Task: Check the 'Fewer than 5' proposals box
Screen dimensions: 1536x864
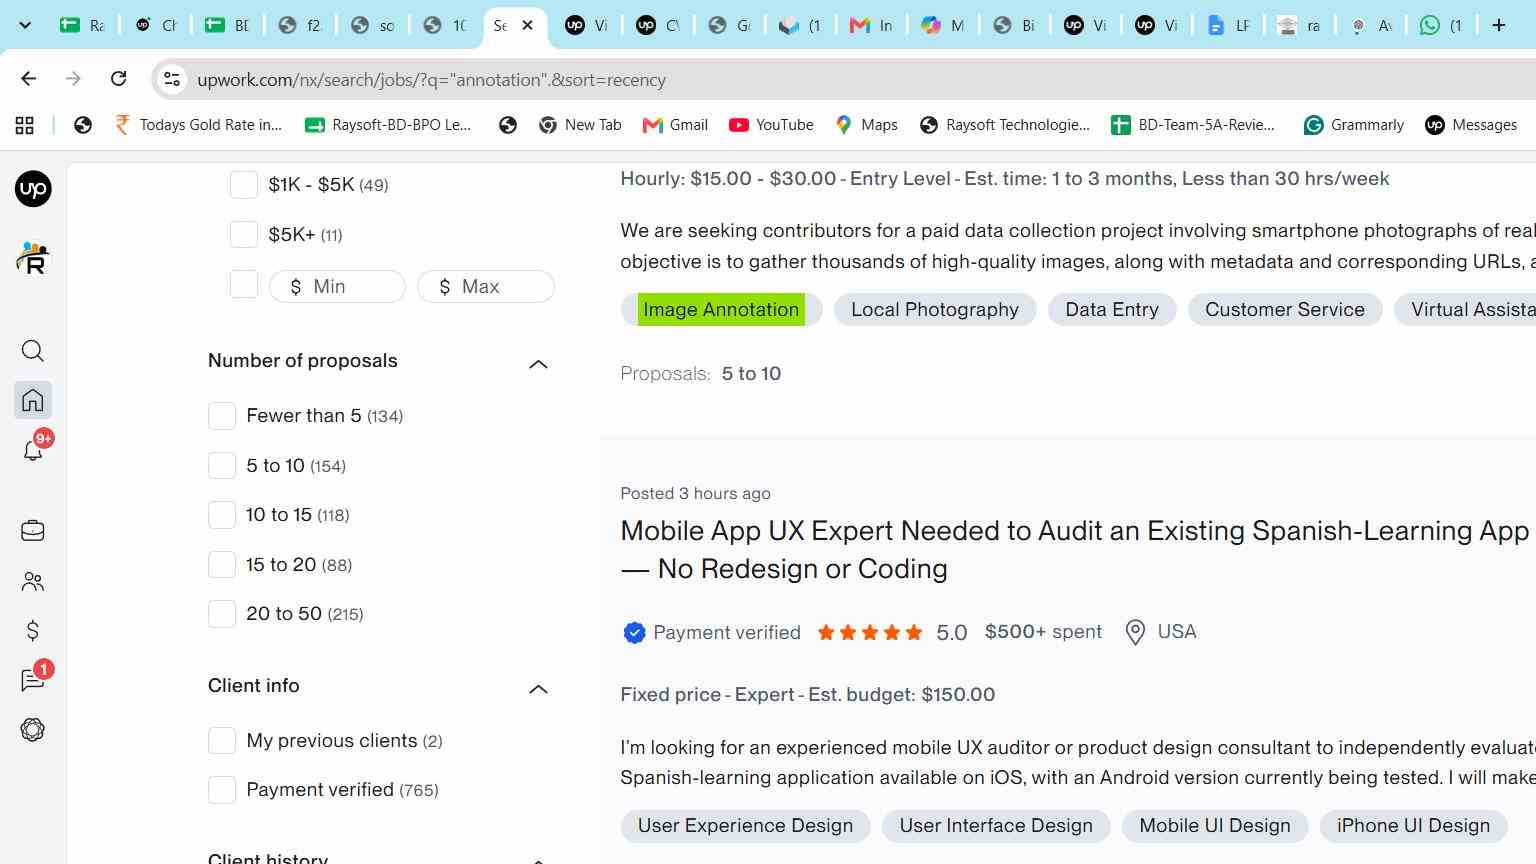Action: [x=222, y=416]
